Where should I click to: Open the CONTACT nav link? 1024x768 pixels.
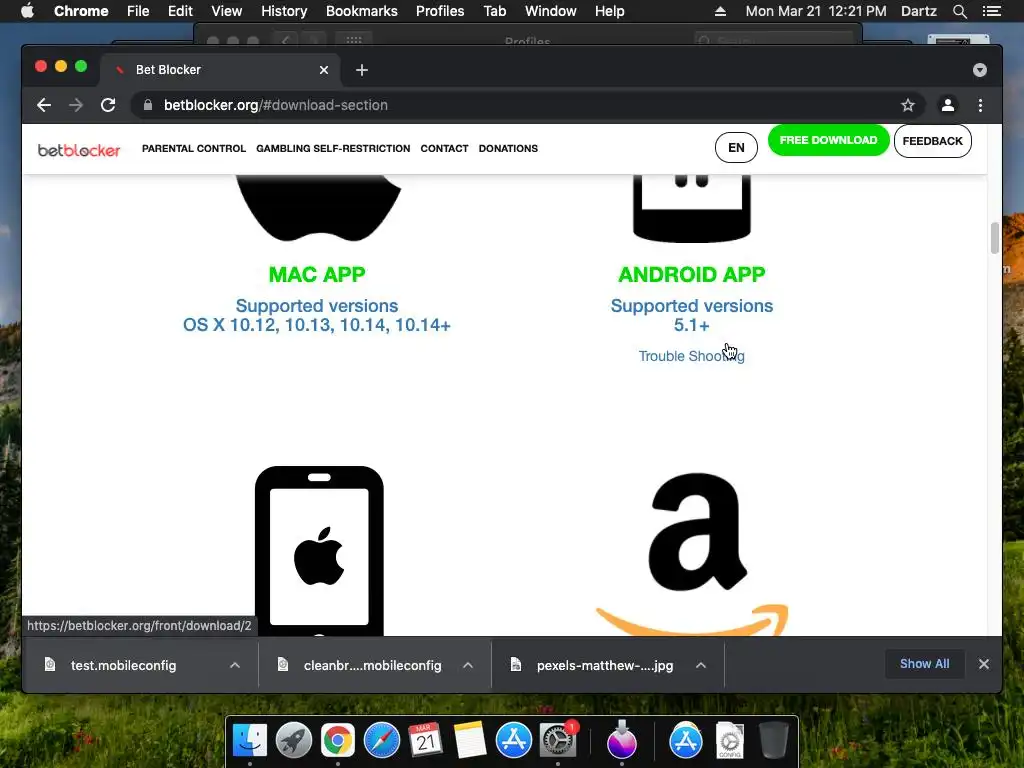444,148
